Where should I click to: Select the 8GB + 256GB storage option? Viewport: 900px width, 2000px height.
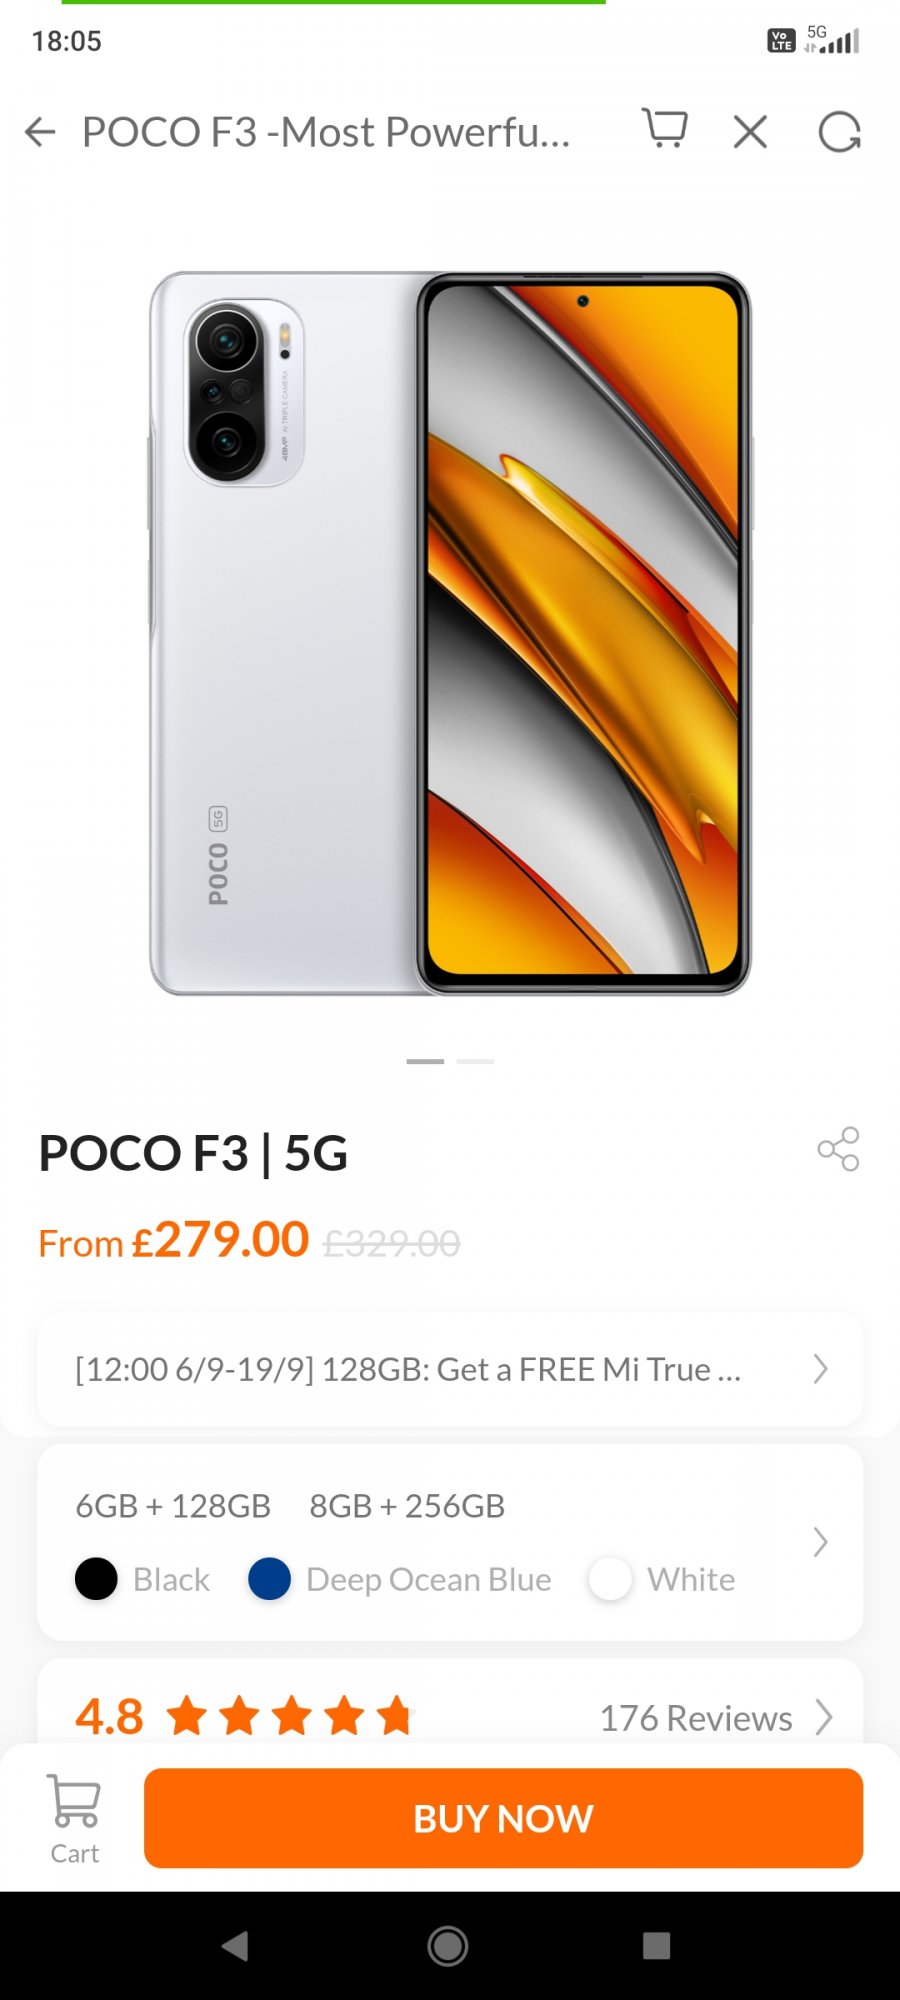tap(407, 1506)
